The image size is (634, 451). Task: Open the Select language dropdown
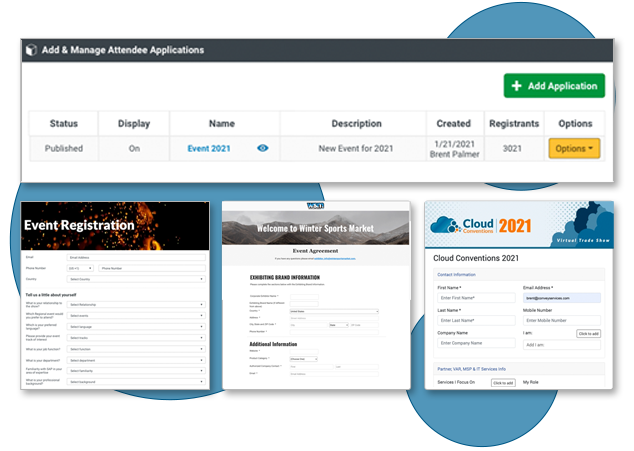pyautogui.click(x=136, y=326)
